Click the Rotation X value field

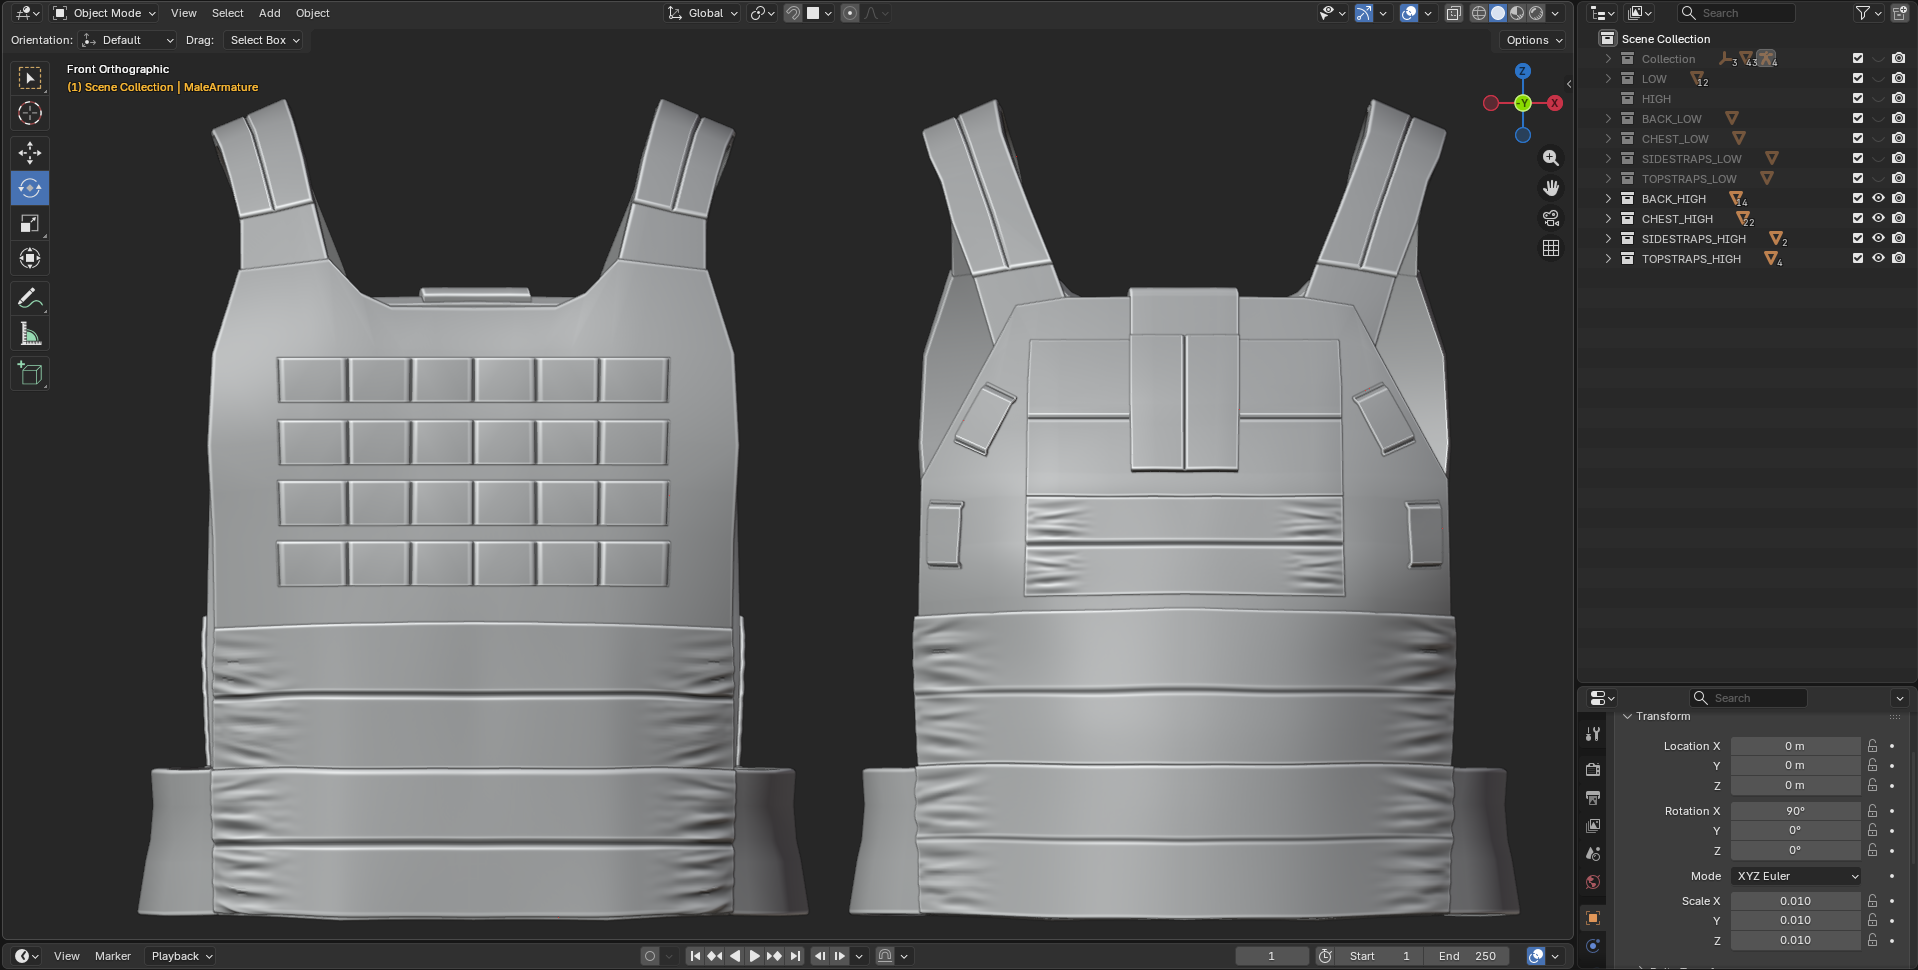point(1795,811)
